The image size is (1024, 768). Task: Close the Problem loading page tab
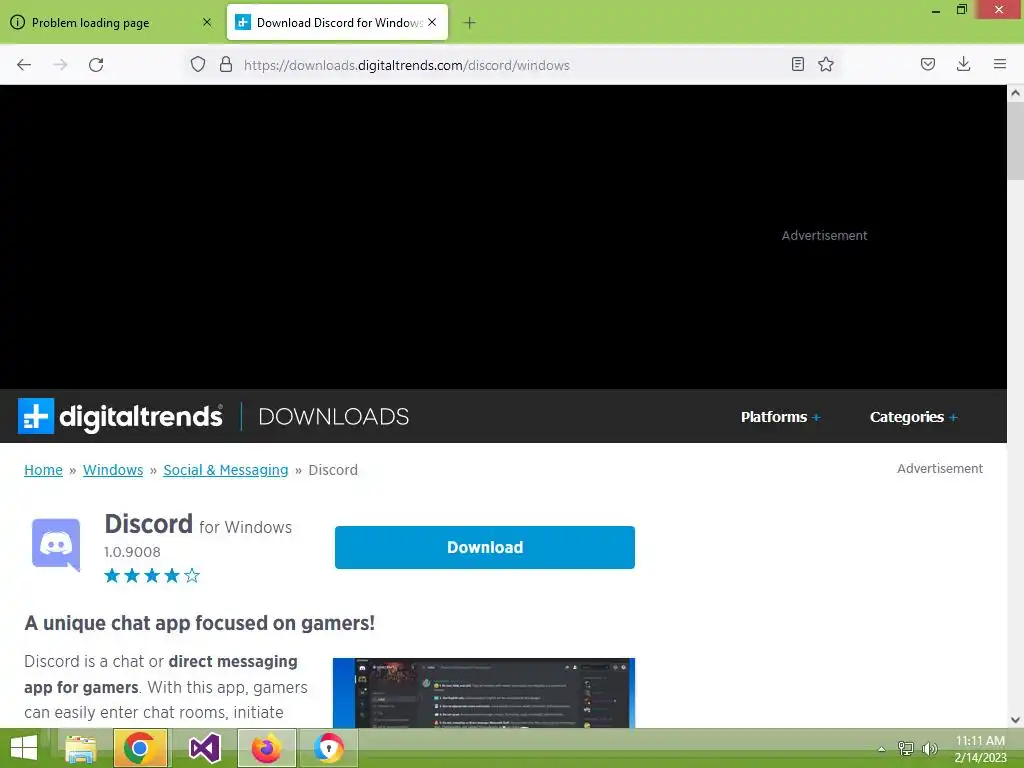(207, 22)
